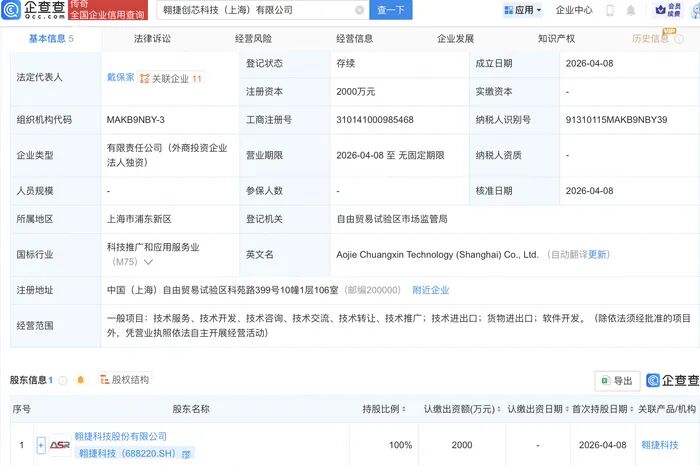
Task: Expand the shareholder row plus button
Action: tap(41, 445)
